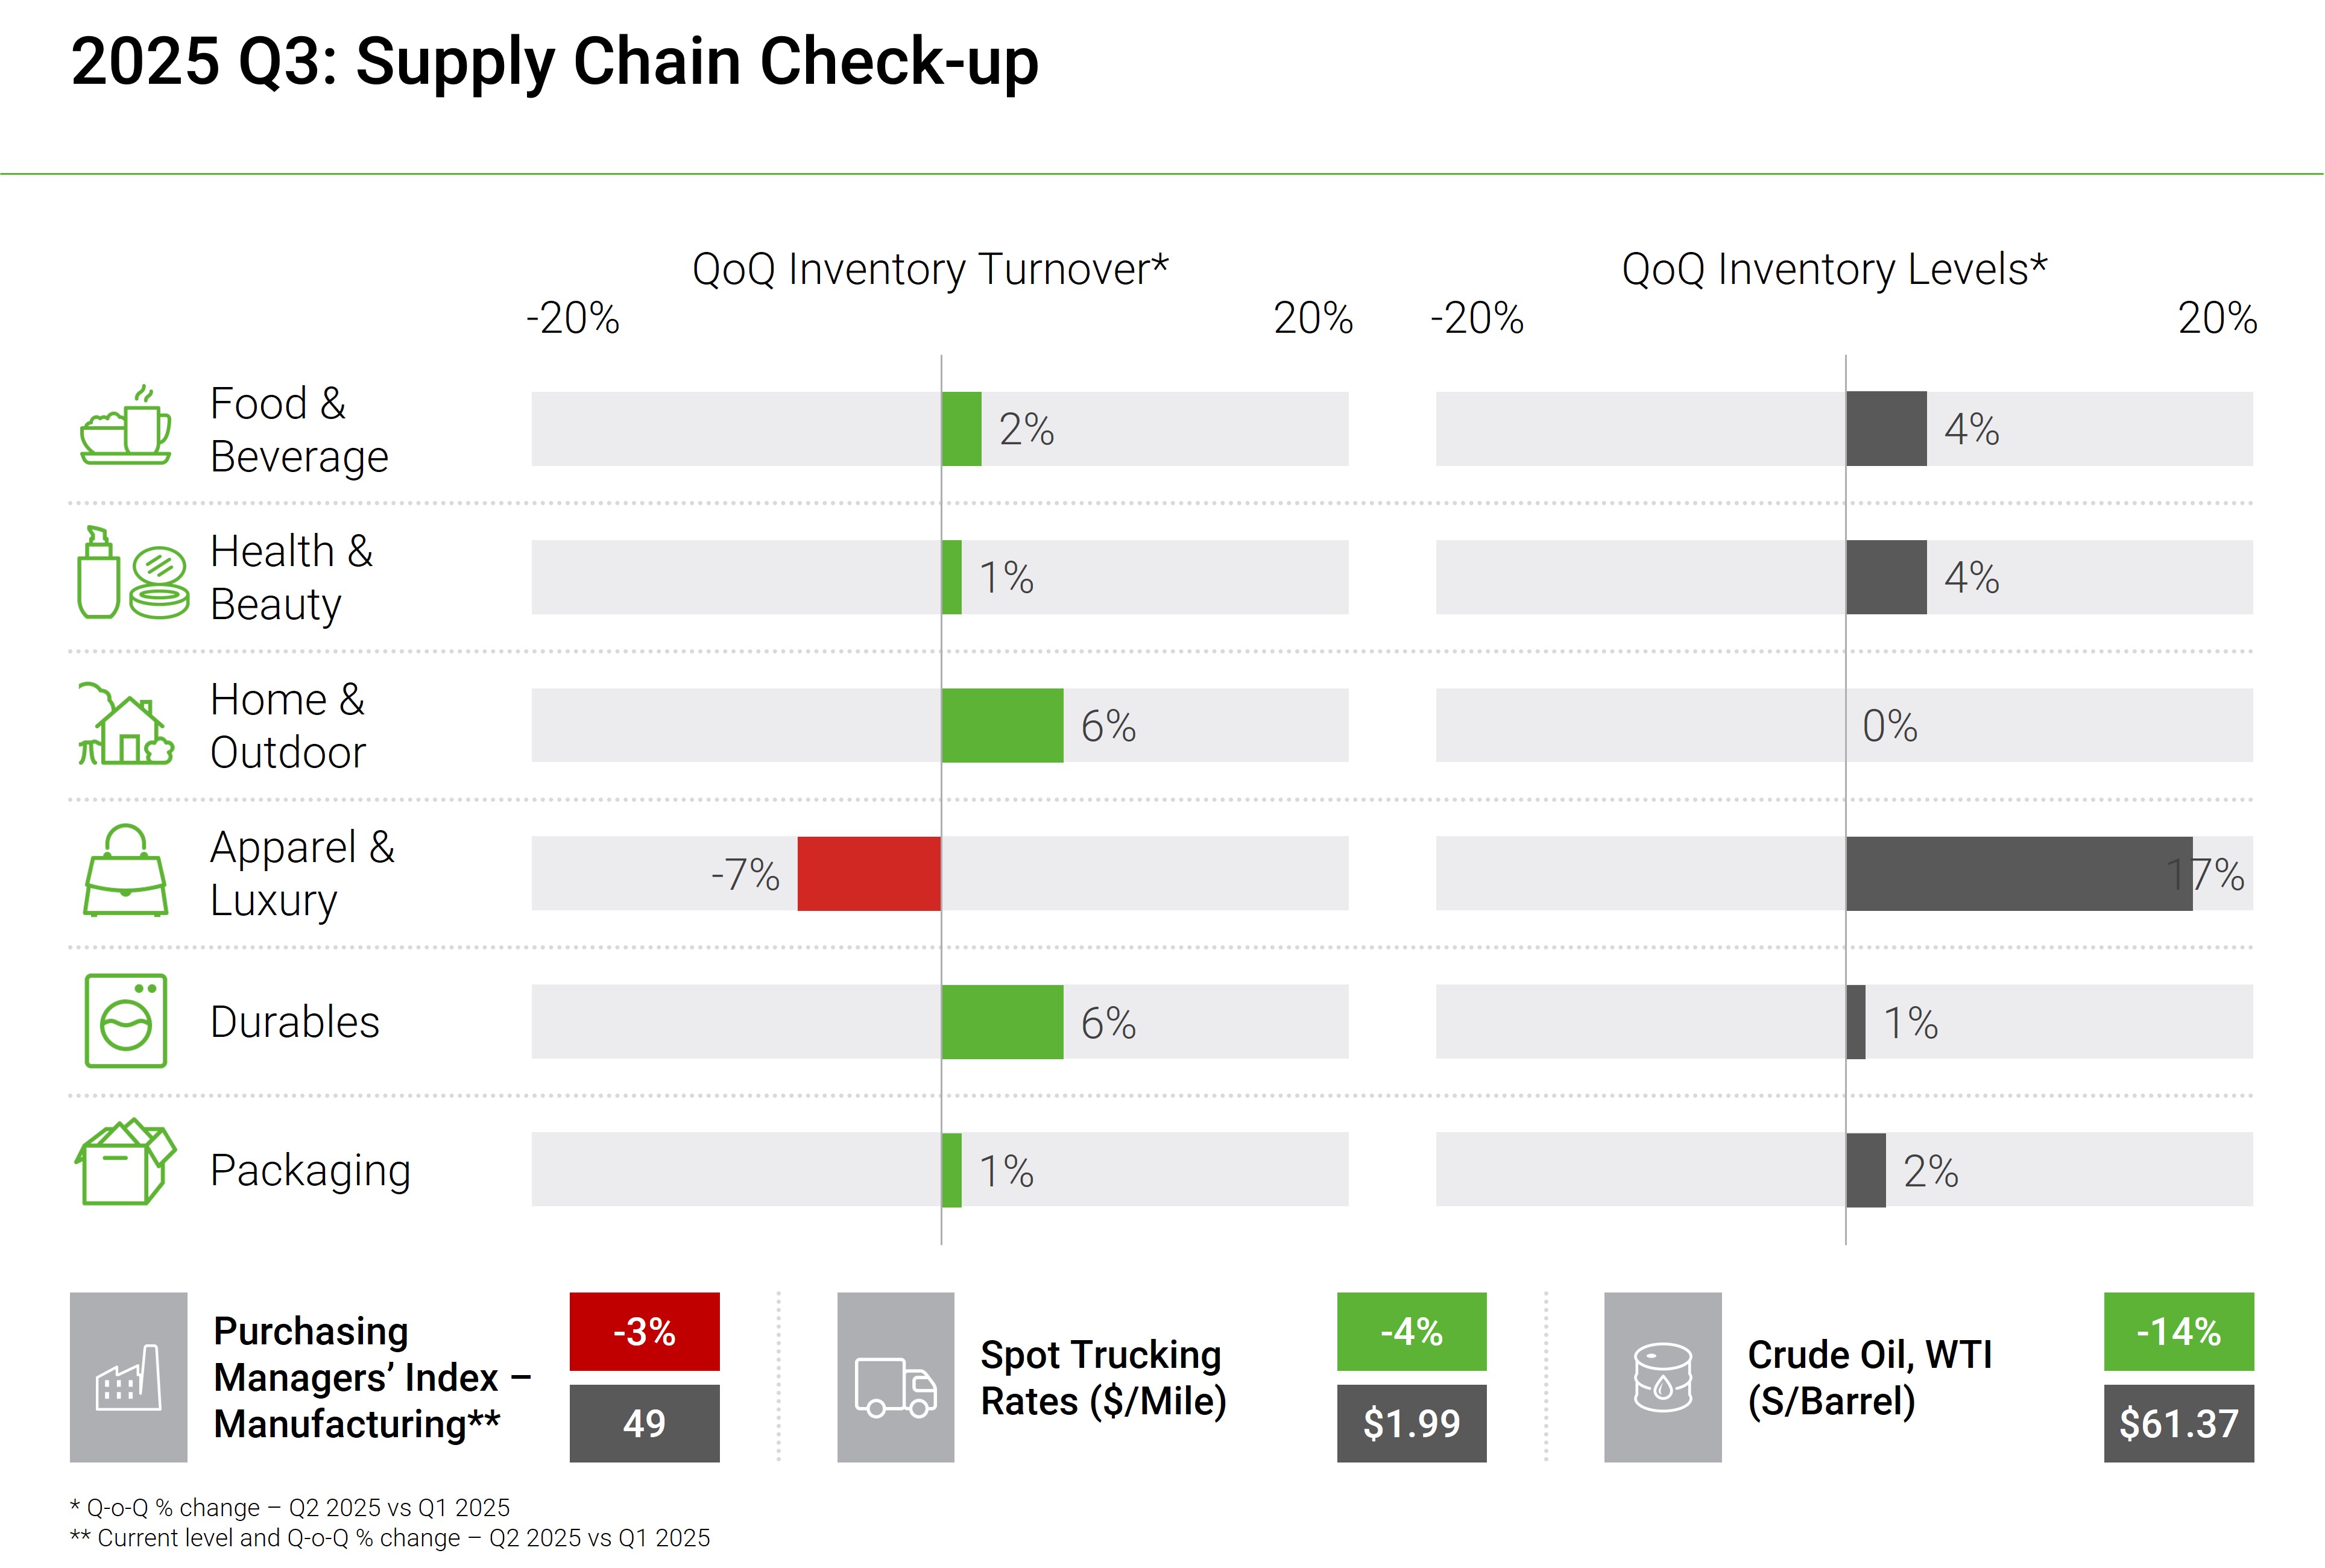2325x1568 pixels.
Task: Click the QoQ Inventory Levels heading
Action: pyautogui.click(x=1834, y=269)
